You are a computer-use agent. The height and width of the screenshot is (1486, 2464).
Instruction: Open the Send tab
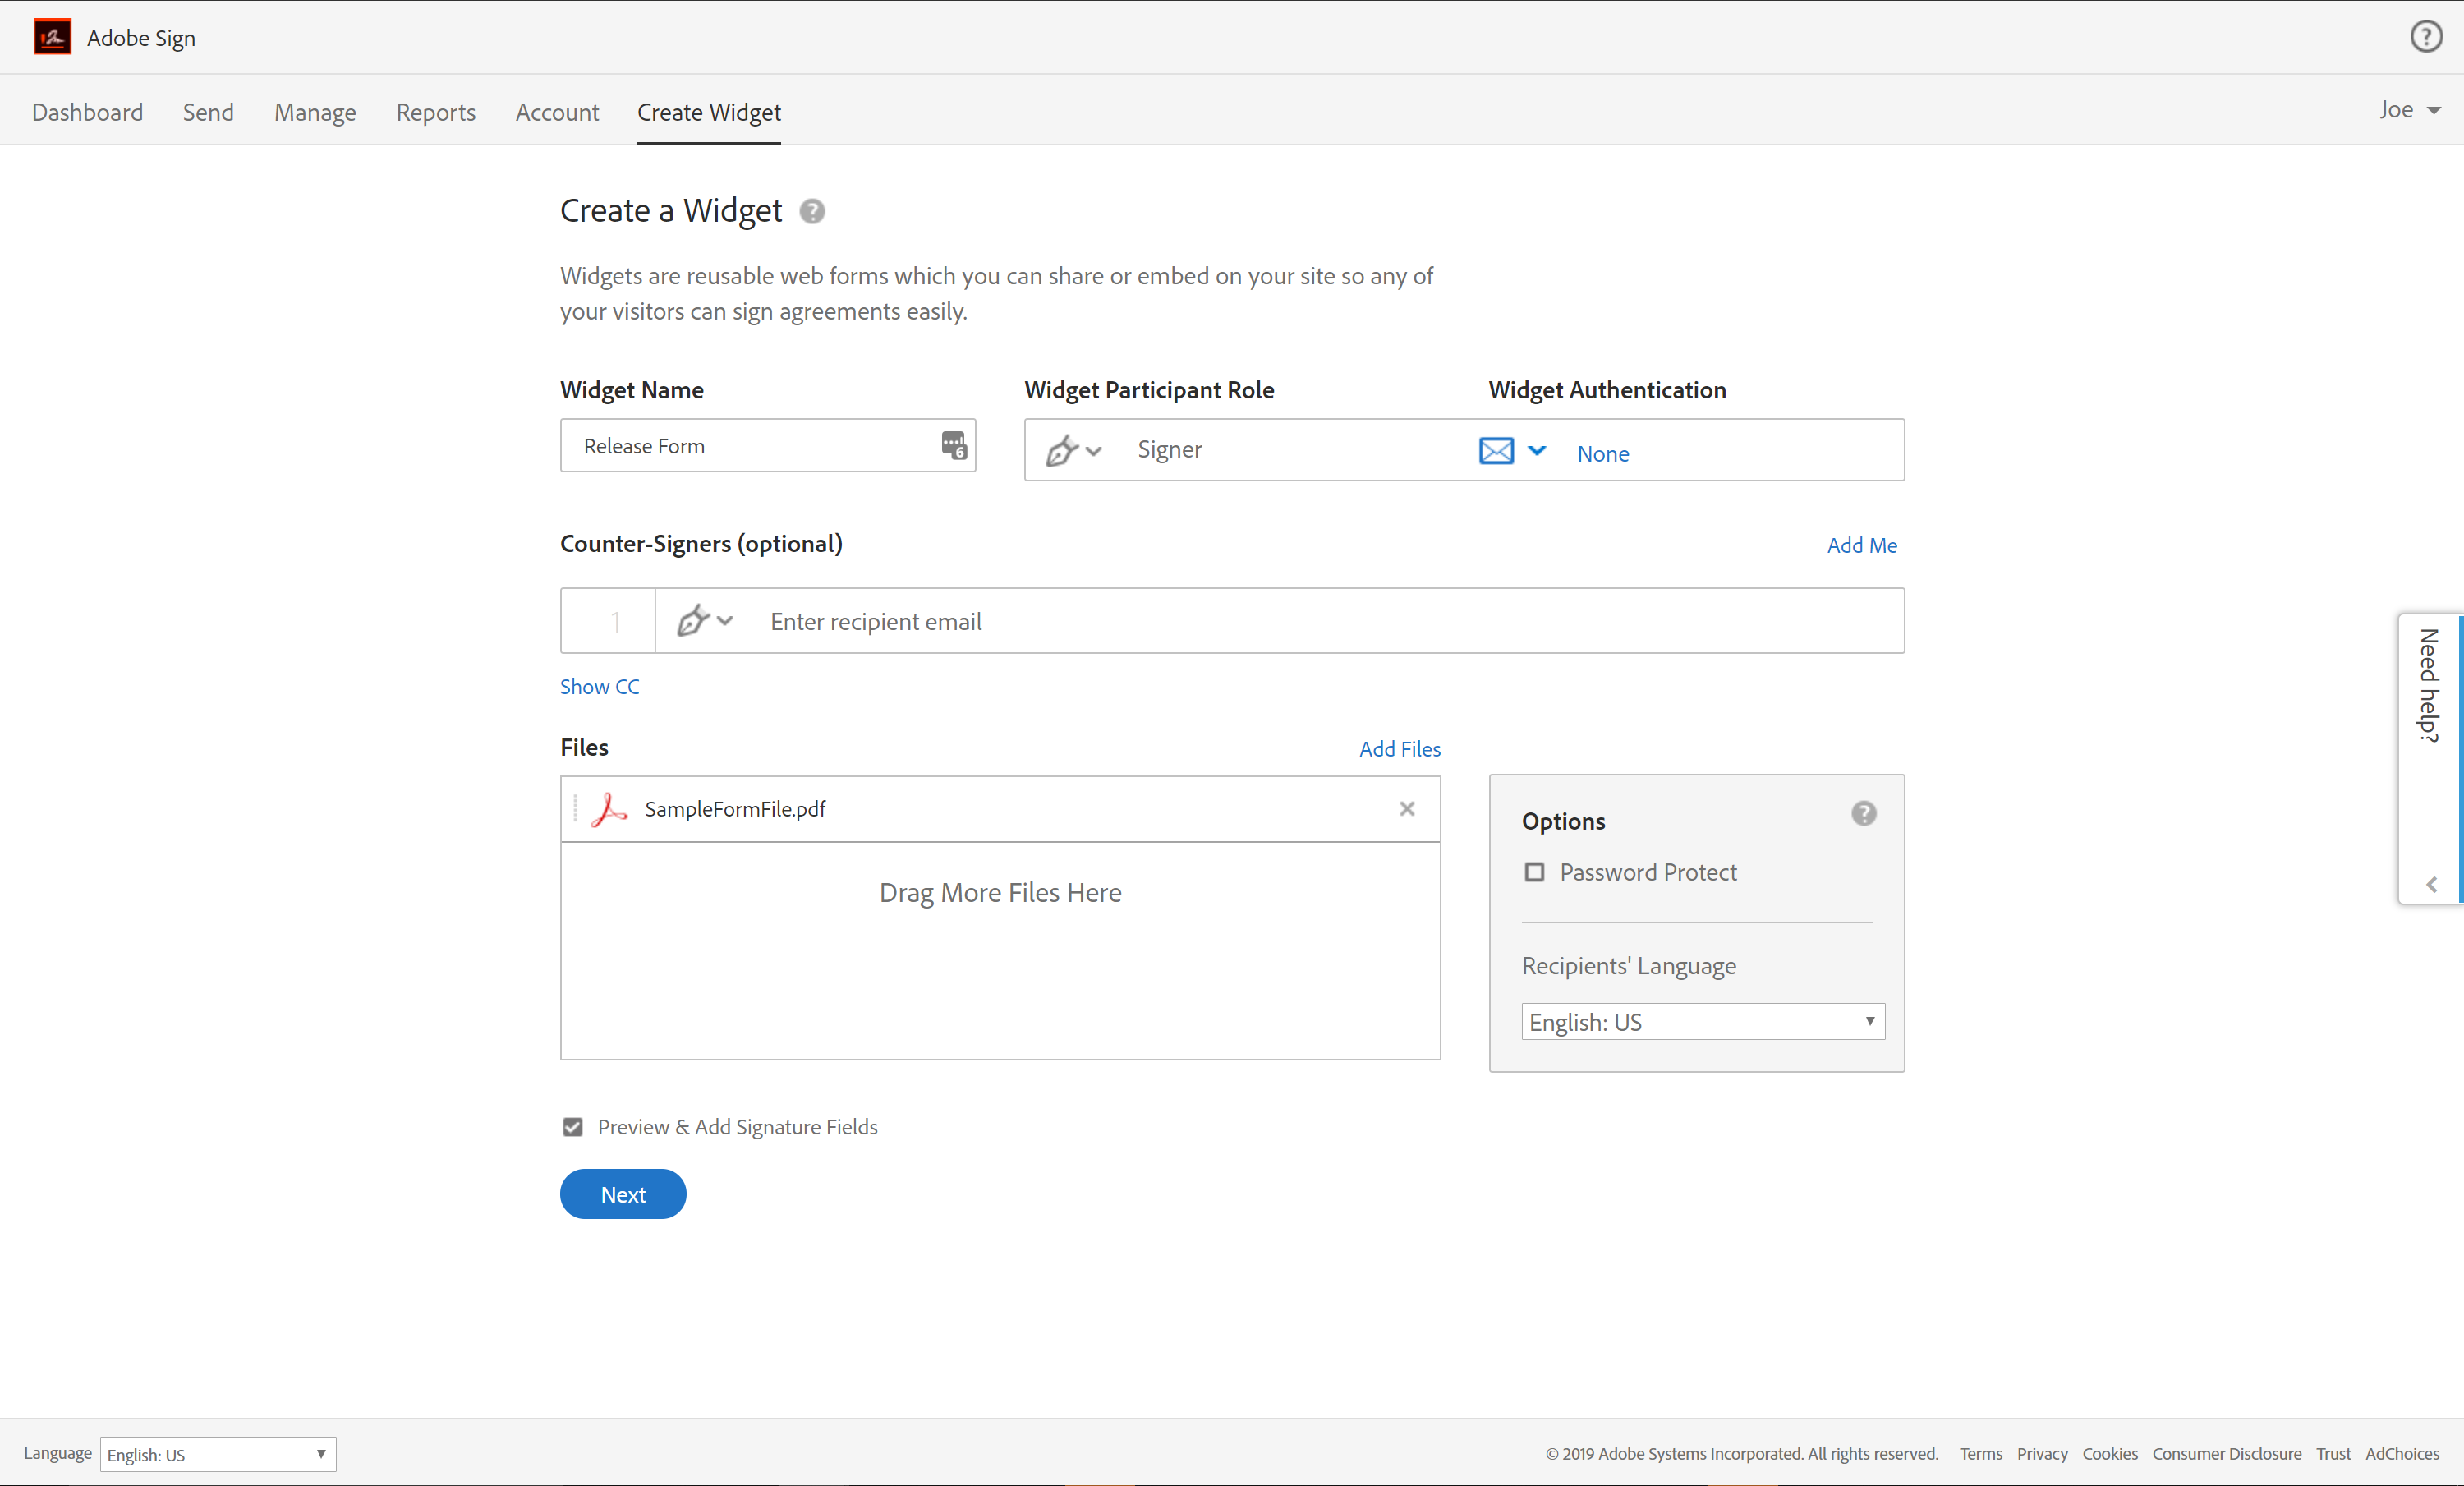(208, 112)
